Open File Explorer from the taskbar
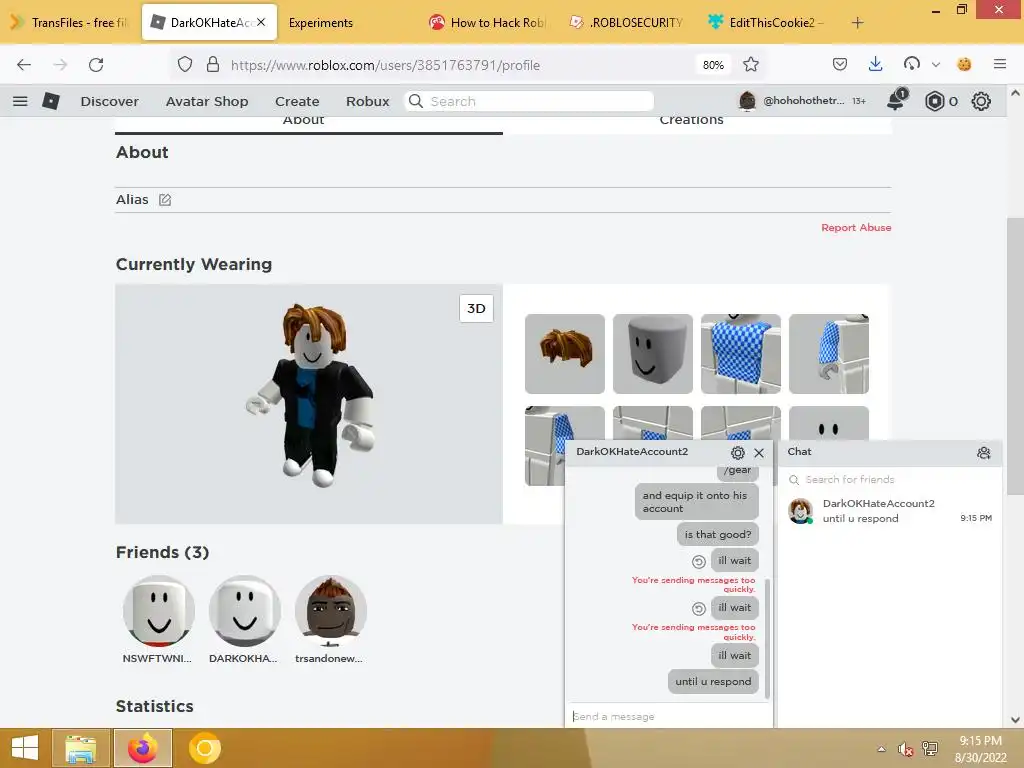This screenshot has height=768, width=1024. (80, 748)
